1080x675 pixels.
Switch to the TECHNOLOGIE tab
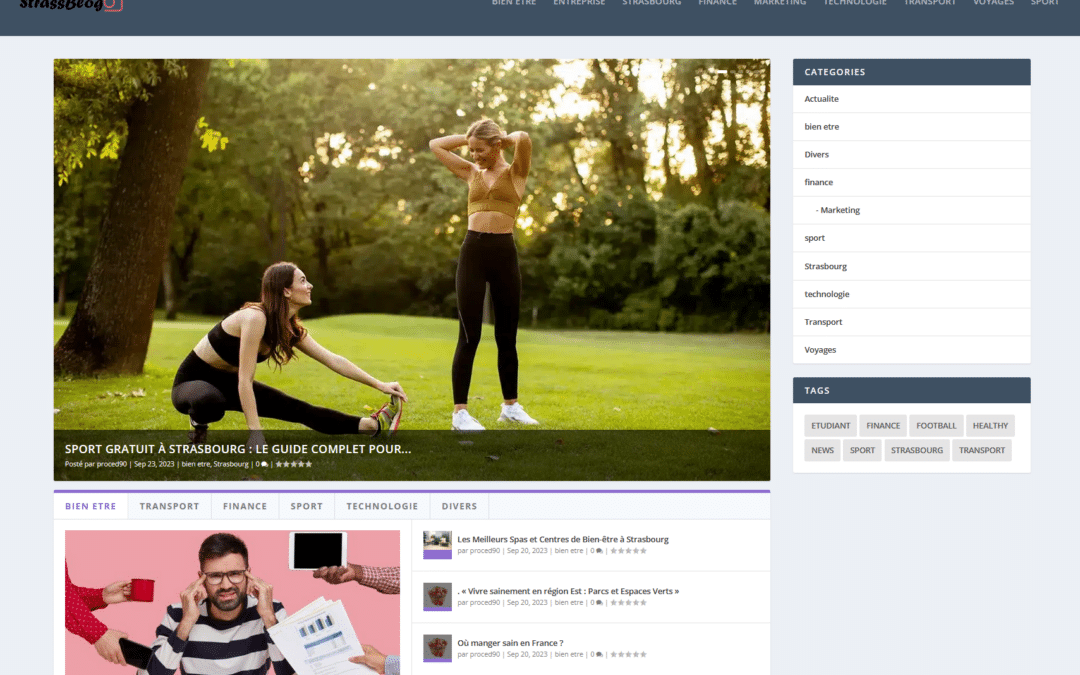(x=381, y=506)
